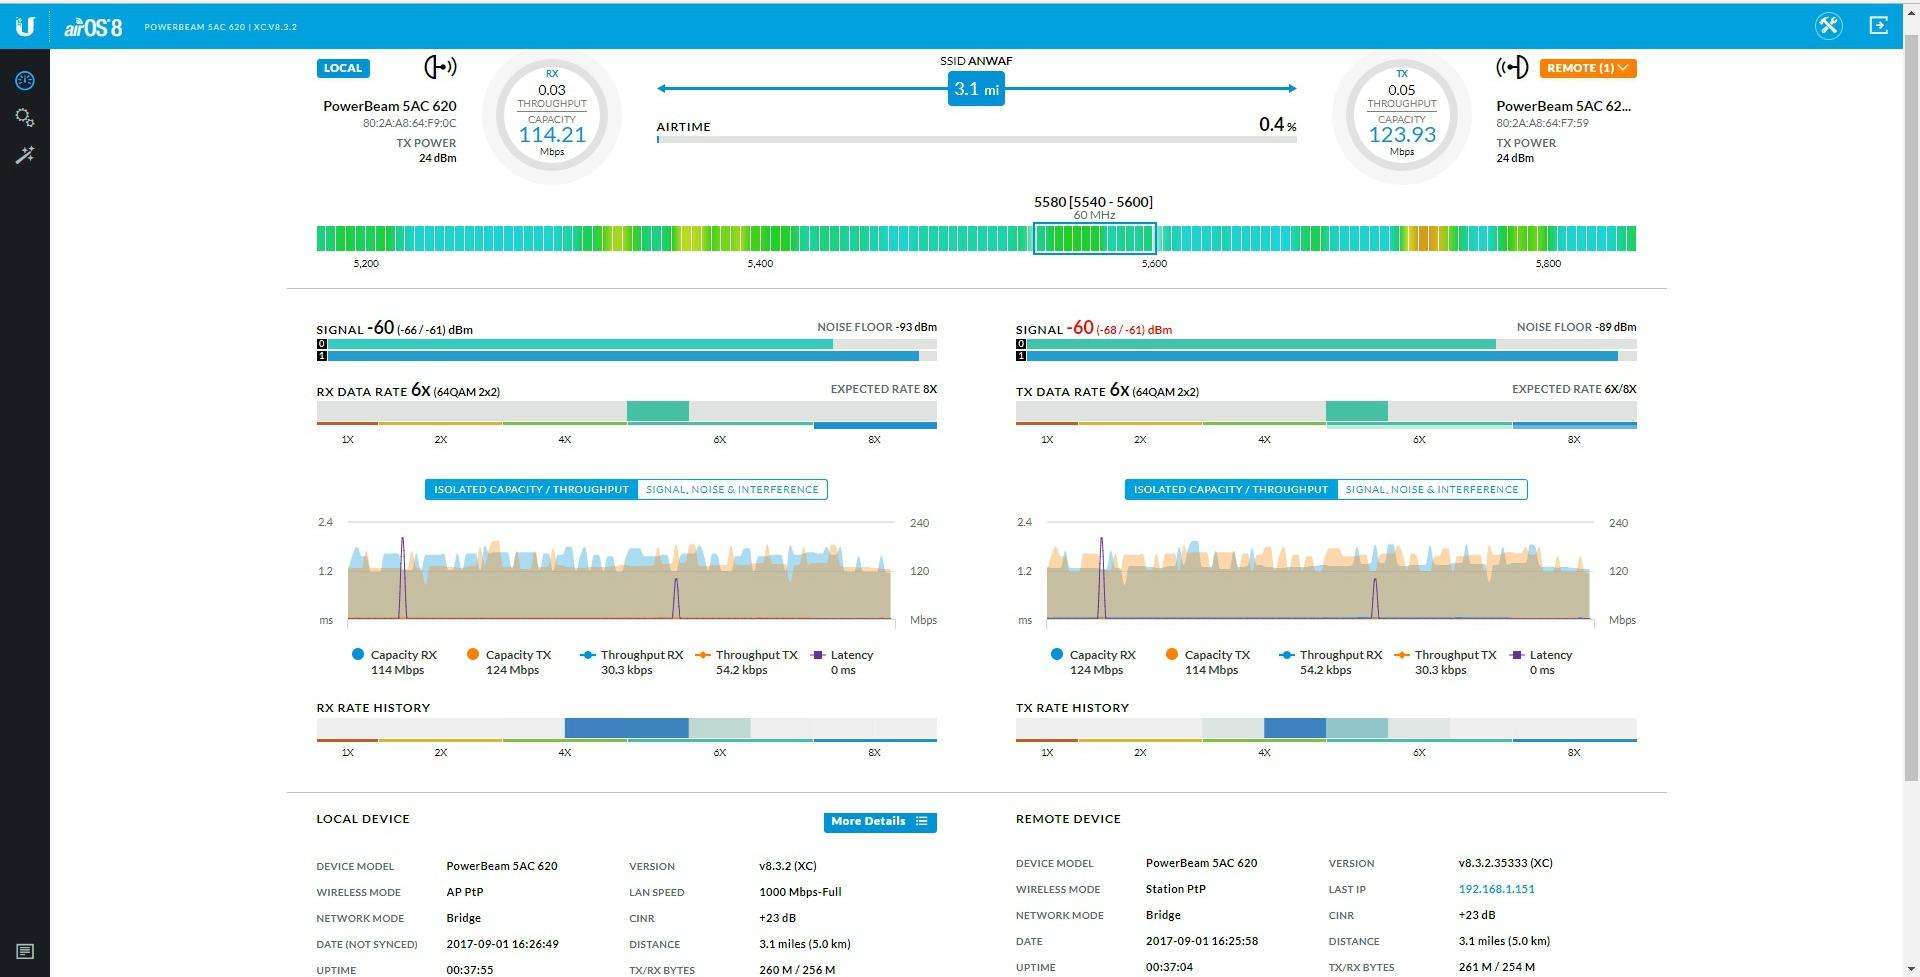Viewport: 1920px width, 977px height.
Task: Click the local EXPECTED RATE 8X text
Action: coord(884,389)
